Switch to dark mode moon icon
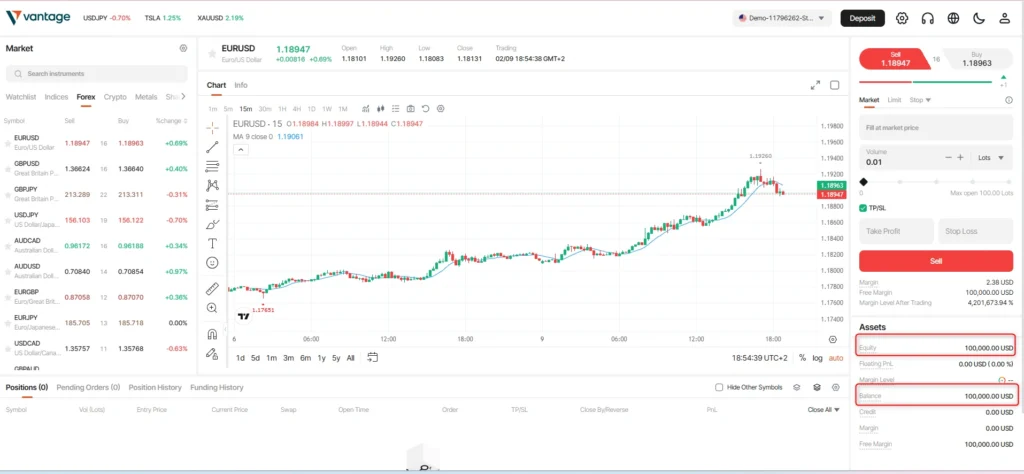The image size is (1024, 474). click(979, 18)
